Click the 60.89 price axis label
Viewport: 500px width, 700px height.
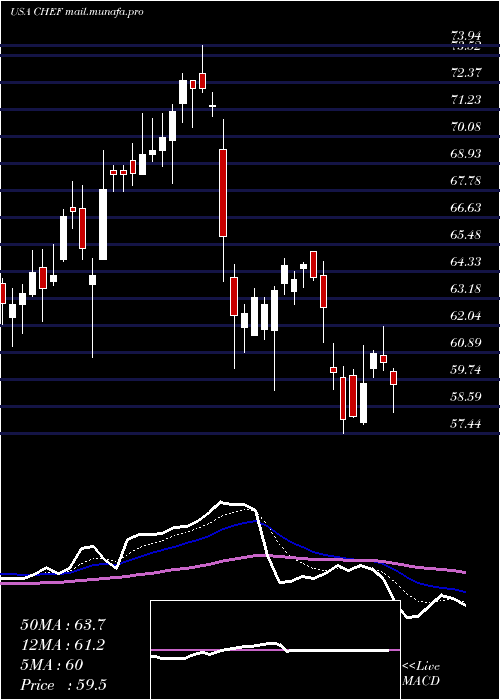coord(466,342)
